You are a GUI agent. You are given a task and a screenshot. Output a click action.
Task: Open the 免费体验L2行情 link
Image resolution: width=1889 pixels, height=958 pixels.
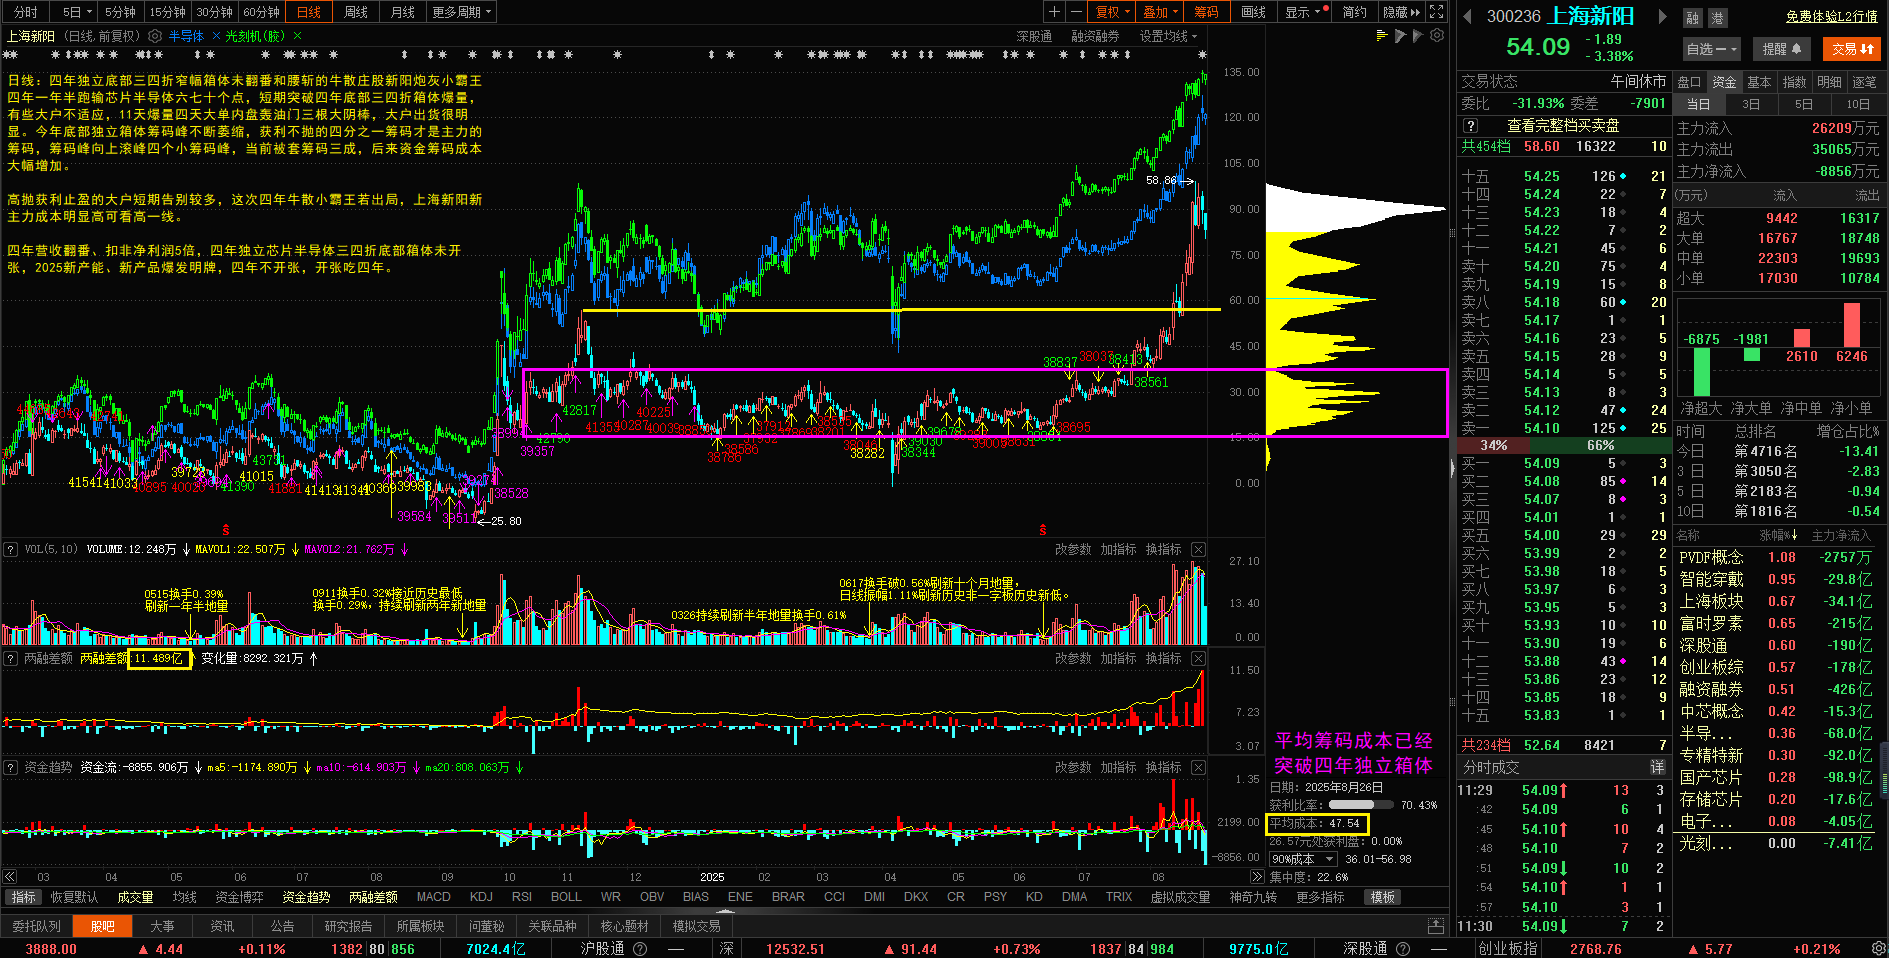(1832, 17)
